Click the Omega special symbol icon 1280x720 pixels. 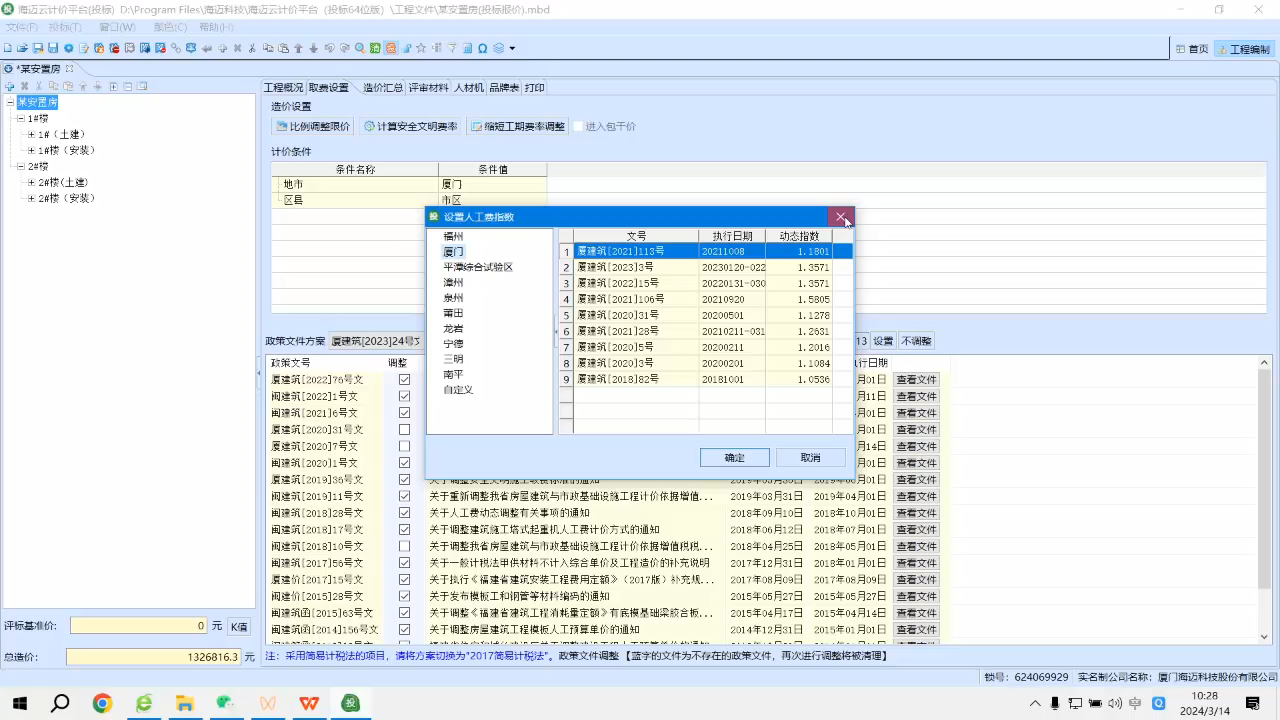483,48
